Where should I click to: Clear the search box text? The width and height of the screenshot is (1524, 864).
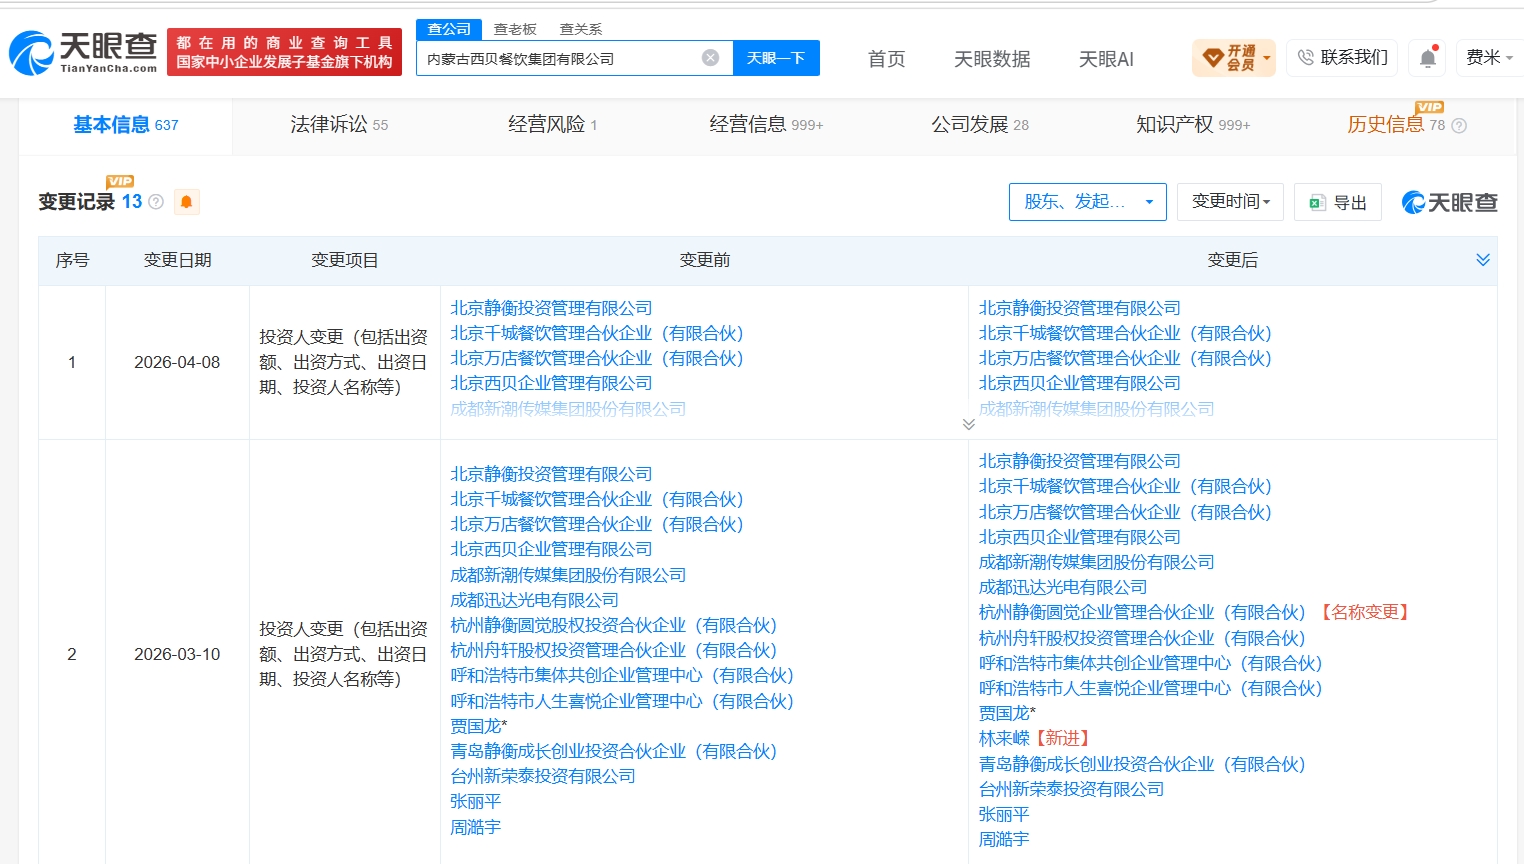click(x=710, y=58)
